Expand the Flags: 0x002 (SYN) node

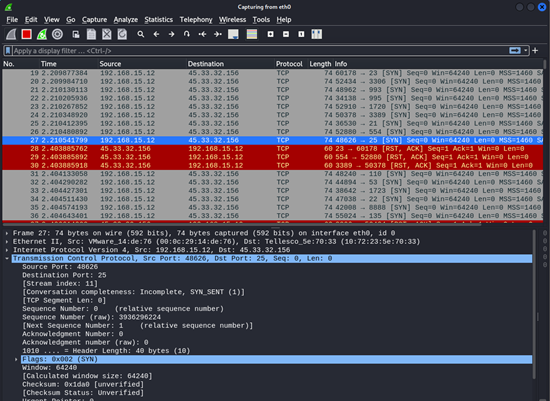(x=16, y=359)
